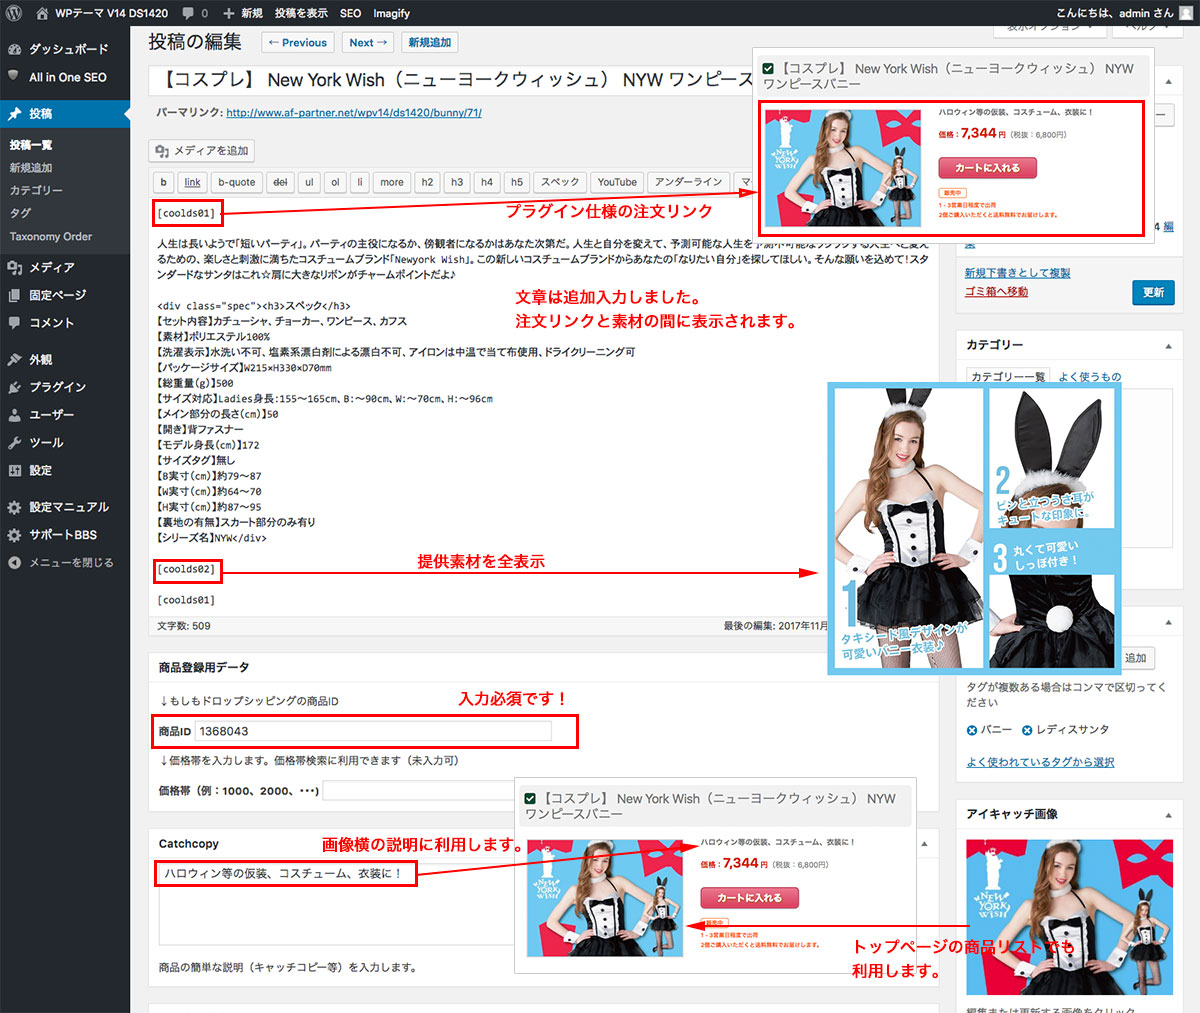The height and width of the screenshot is (1013, 1200).
Task: Switch to the カテゴリー一覧 tab
Action: tap(1006, 377)
